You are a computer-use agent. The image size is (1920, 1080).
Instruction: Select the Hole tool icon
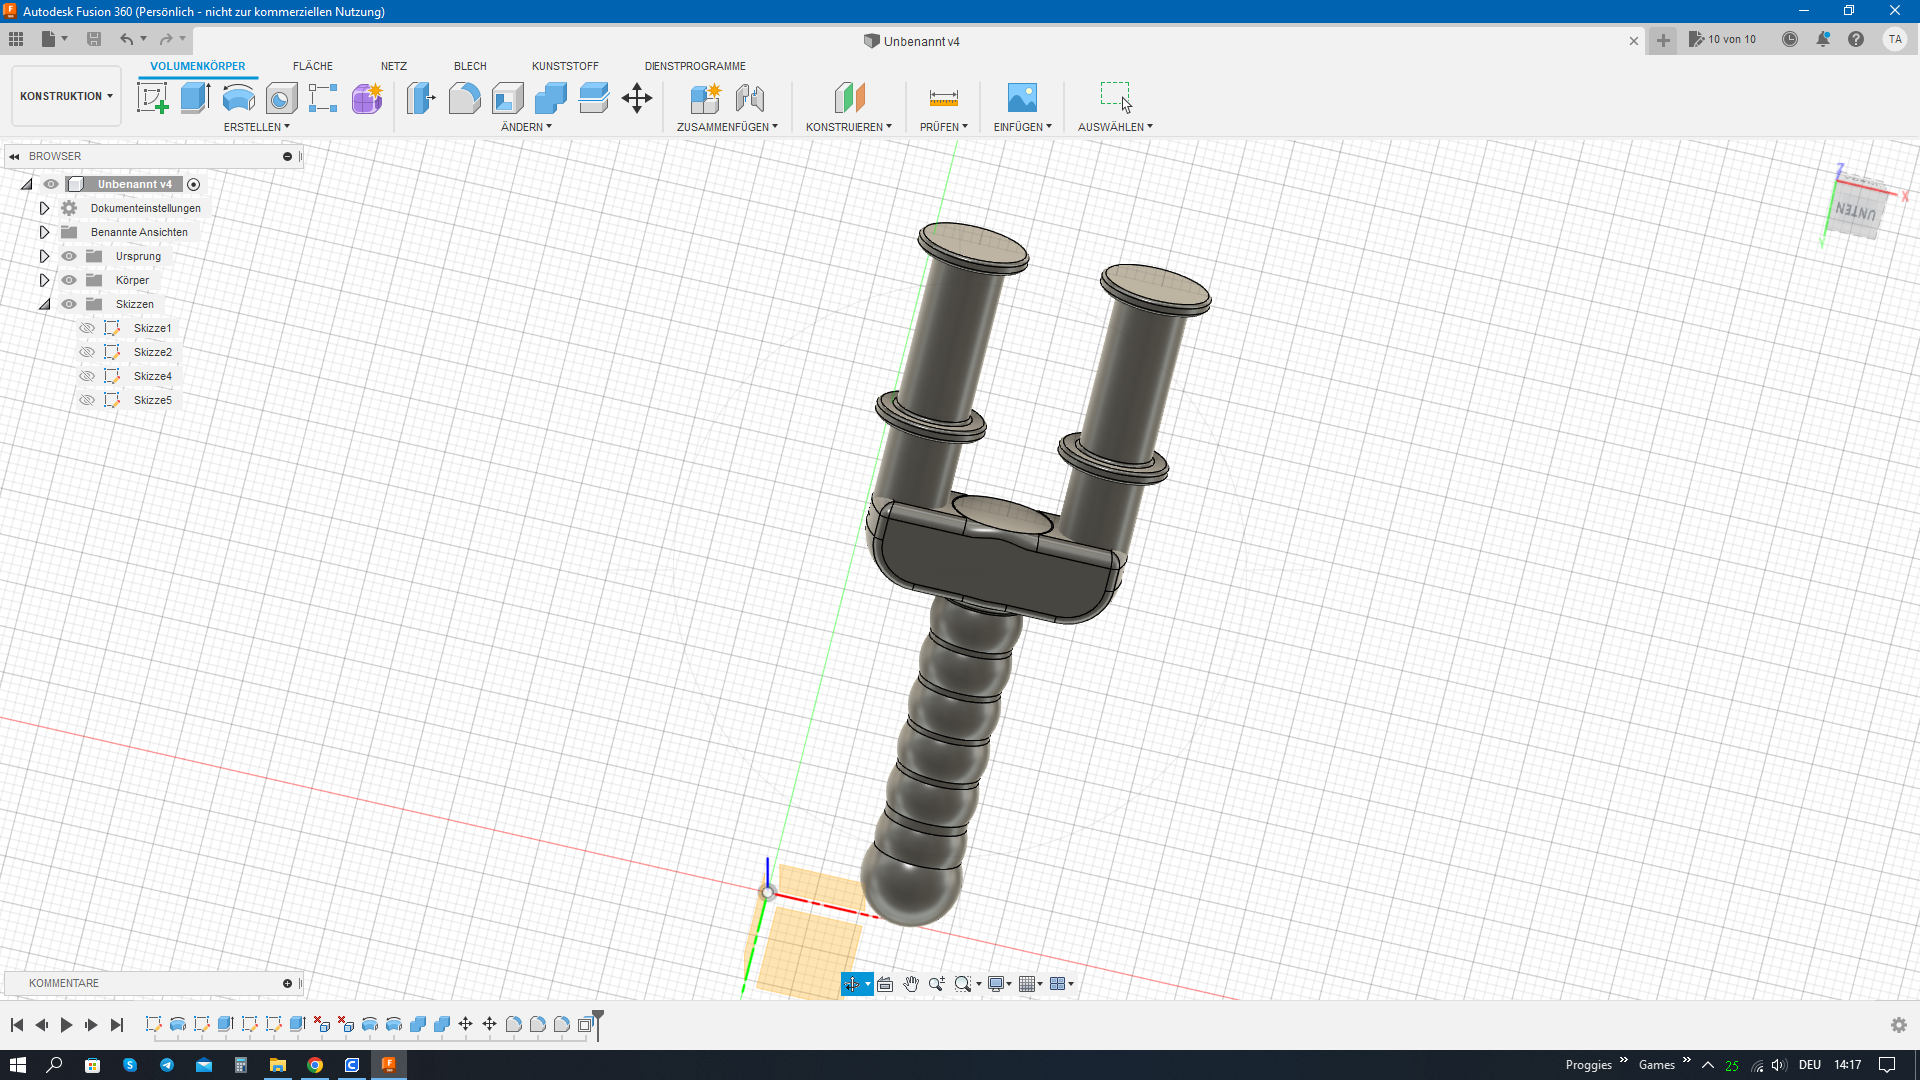[x=281, y=98]
